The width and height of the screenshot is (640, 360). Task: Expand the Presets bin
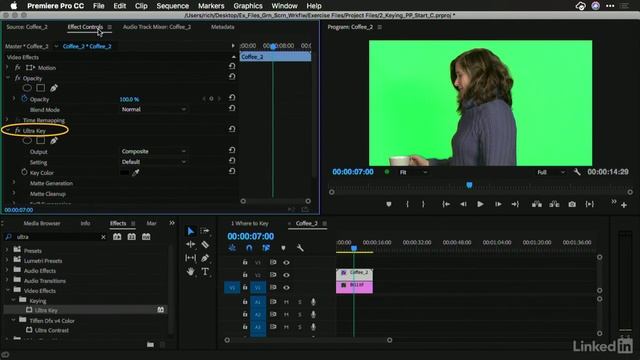tap(7, 250)
